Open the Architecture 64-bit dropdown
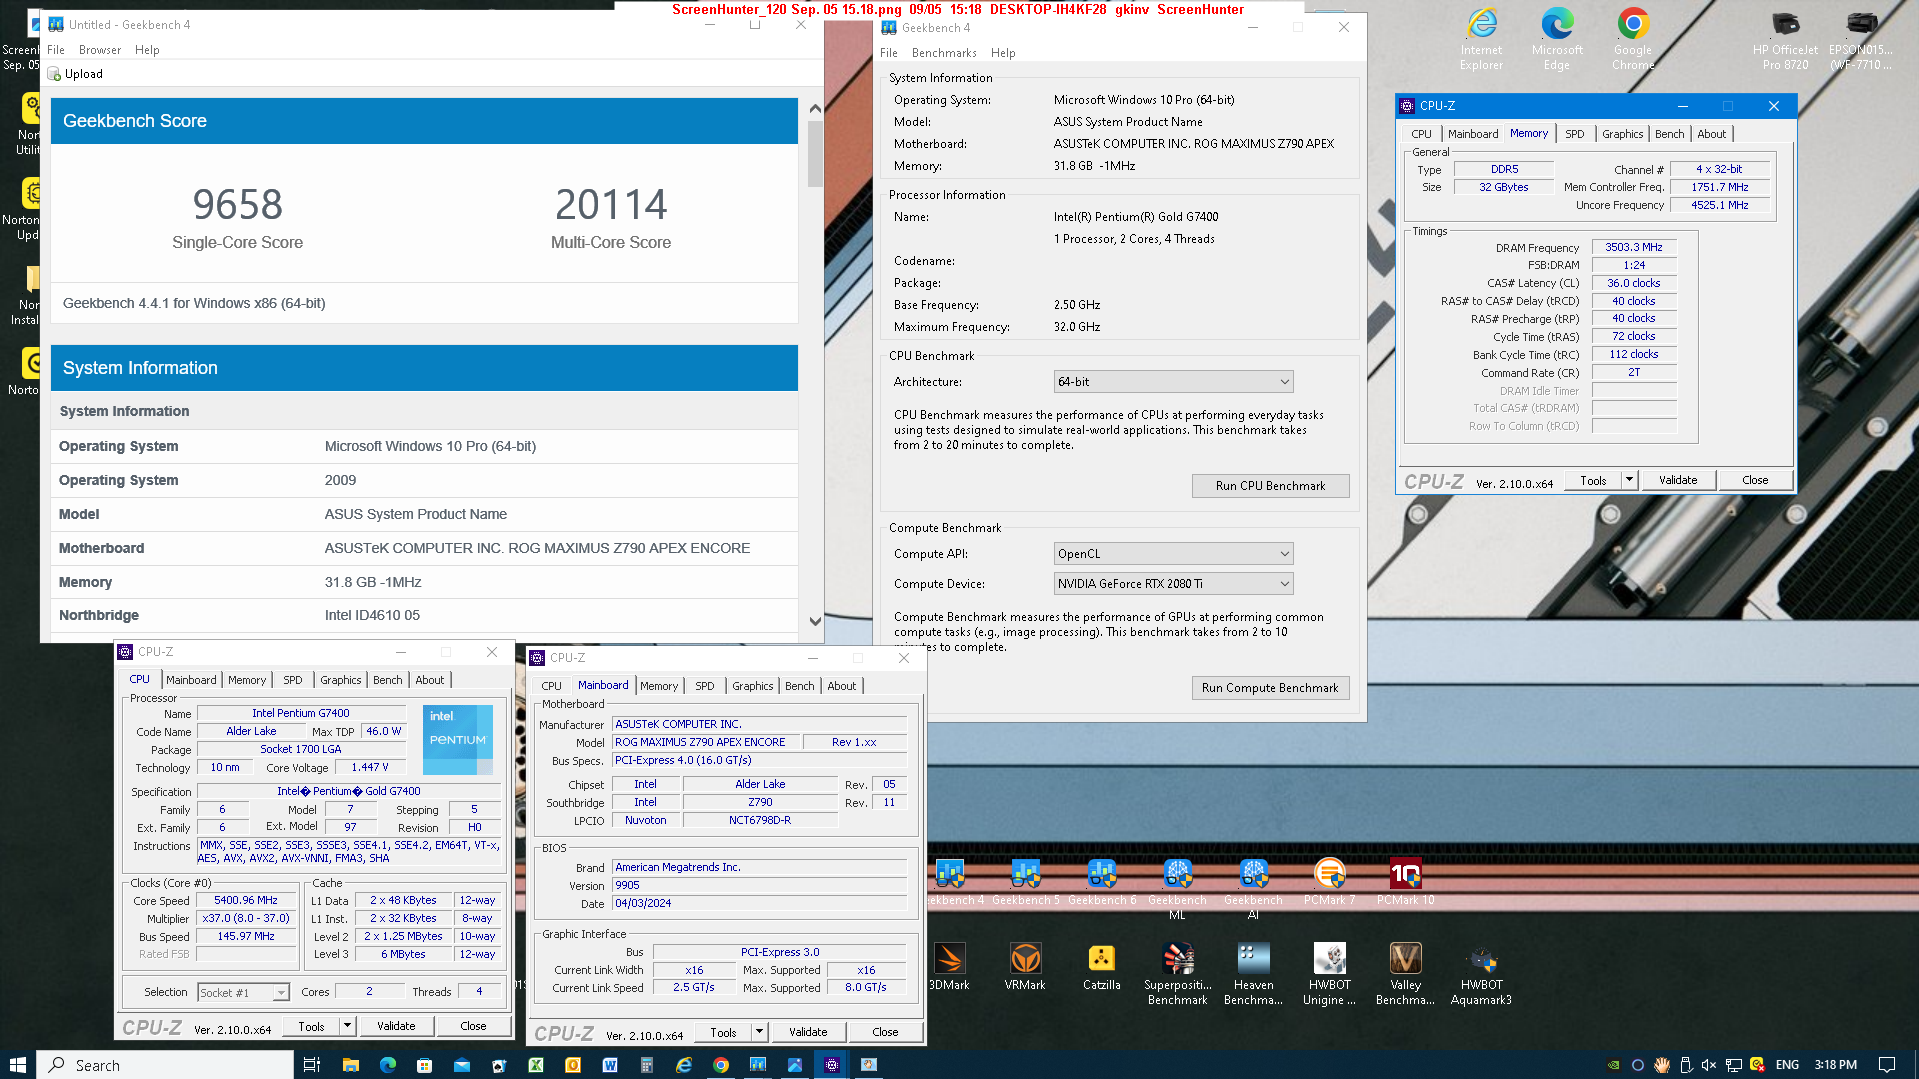The image size is (1919, 1079). pyautogui.click(x=1173, y=382)
